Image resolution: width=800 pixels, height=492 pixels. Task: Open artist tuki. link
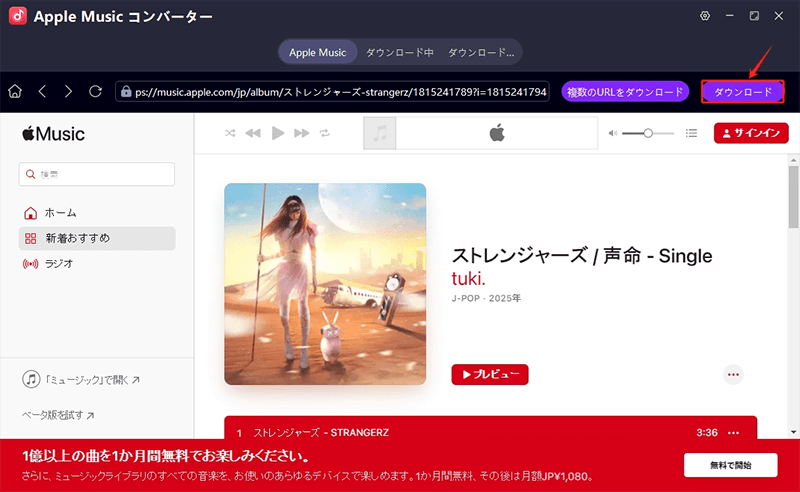(468, 279)
